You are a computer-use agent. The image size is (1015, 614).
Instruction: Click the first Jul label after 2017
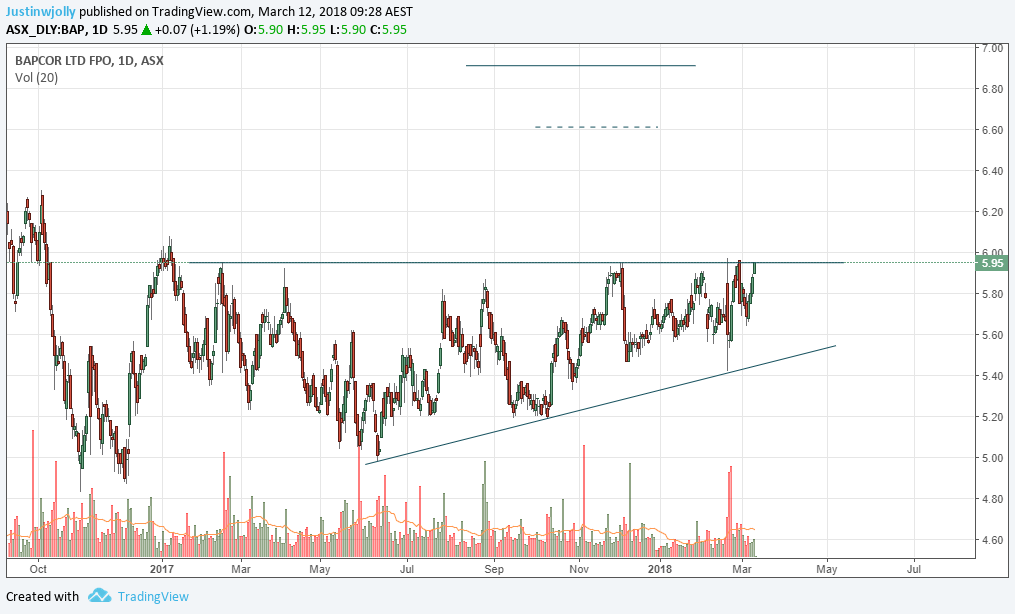coord(407,569)
